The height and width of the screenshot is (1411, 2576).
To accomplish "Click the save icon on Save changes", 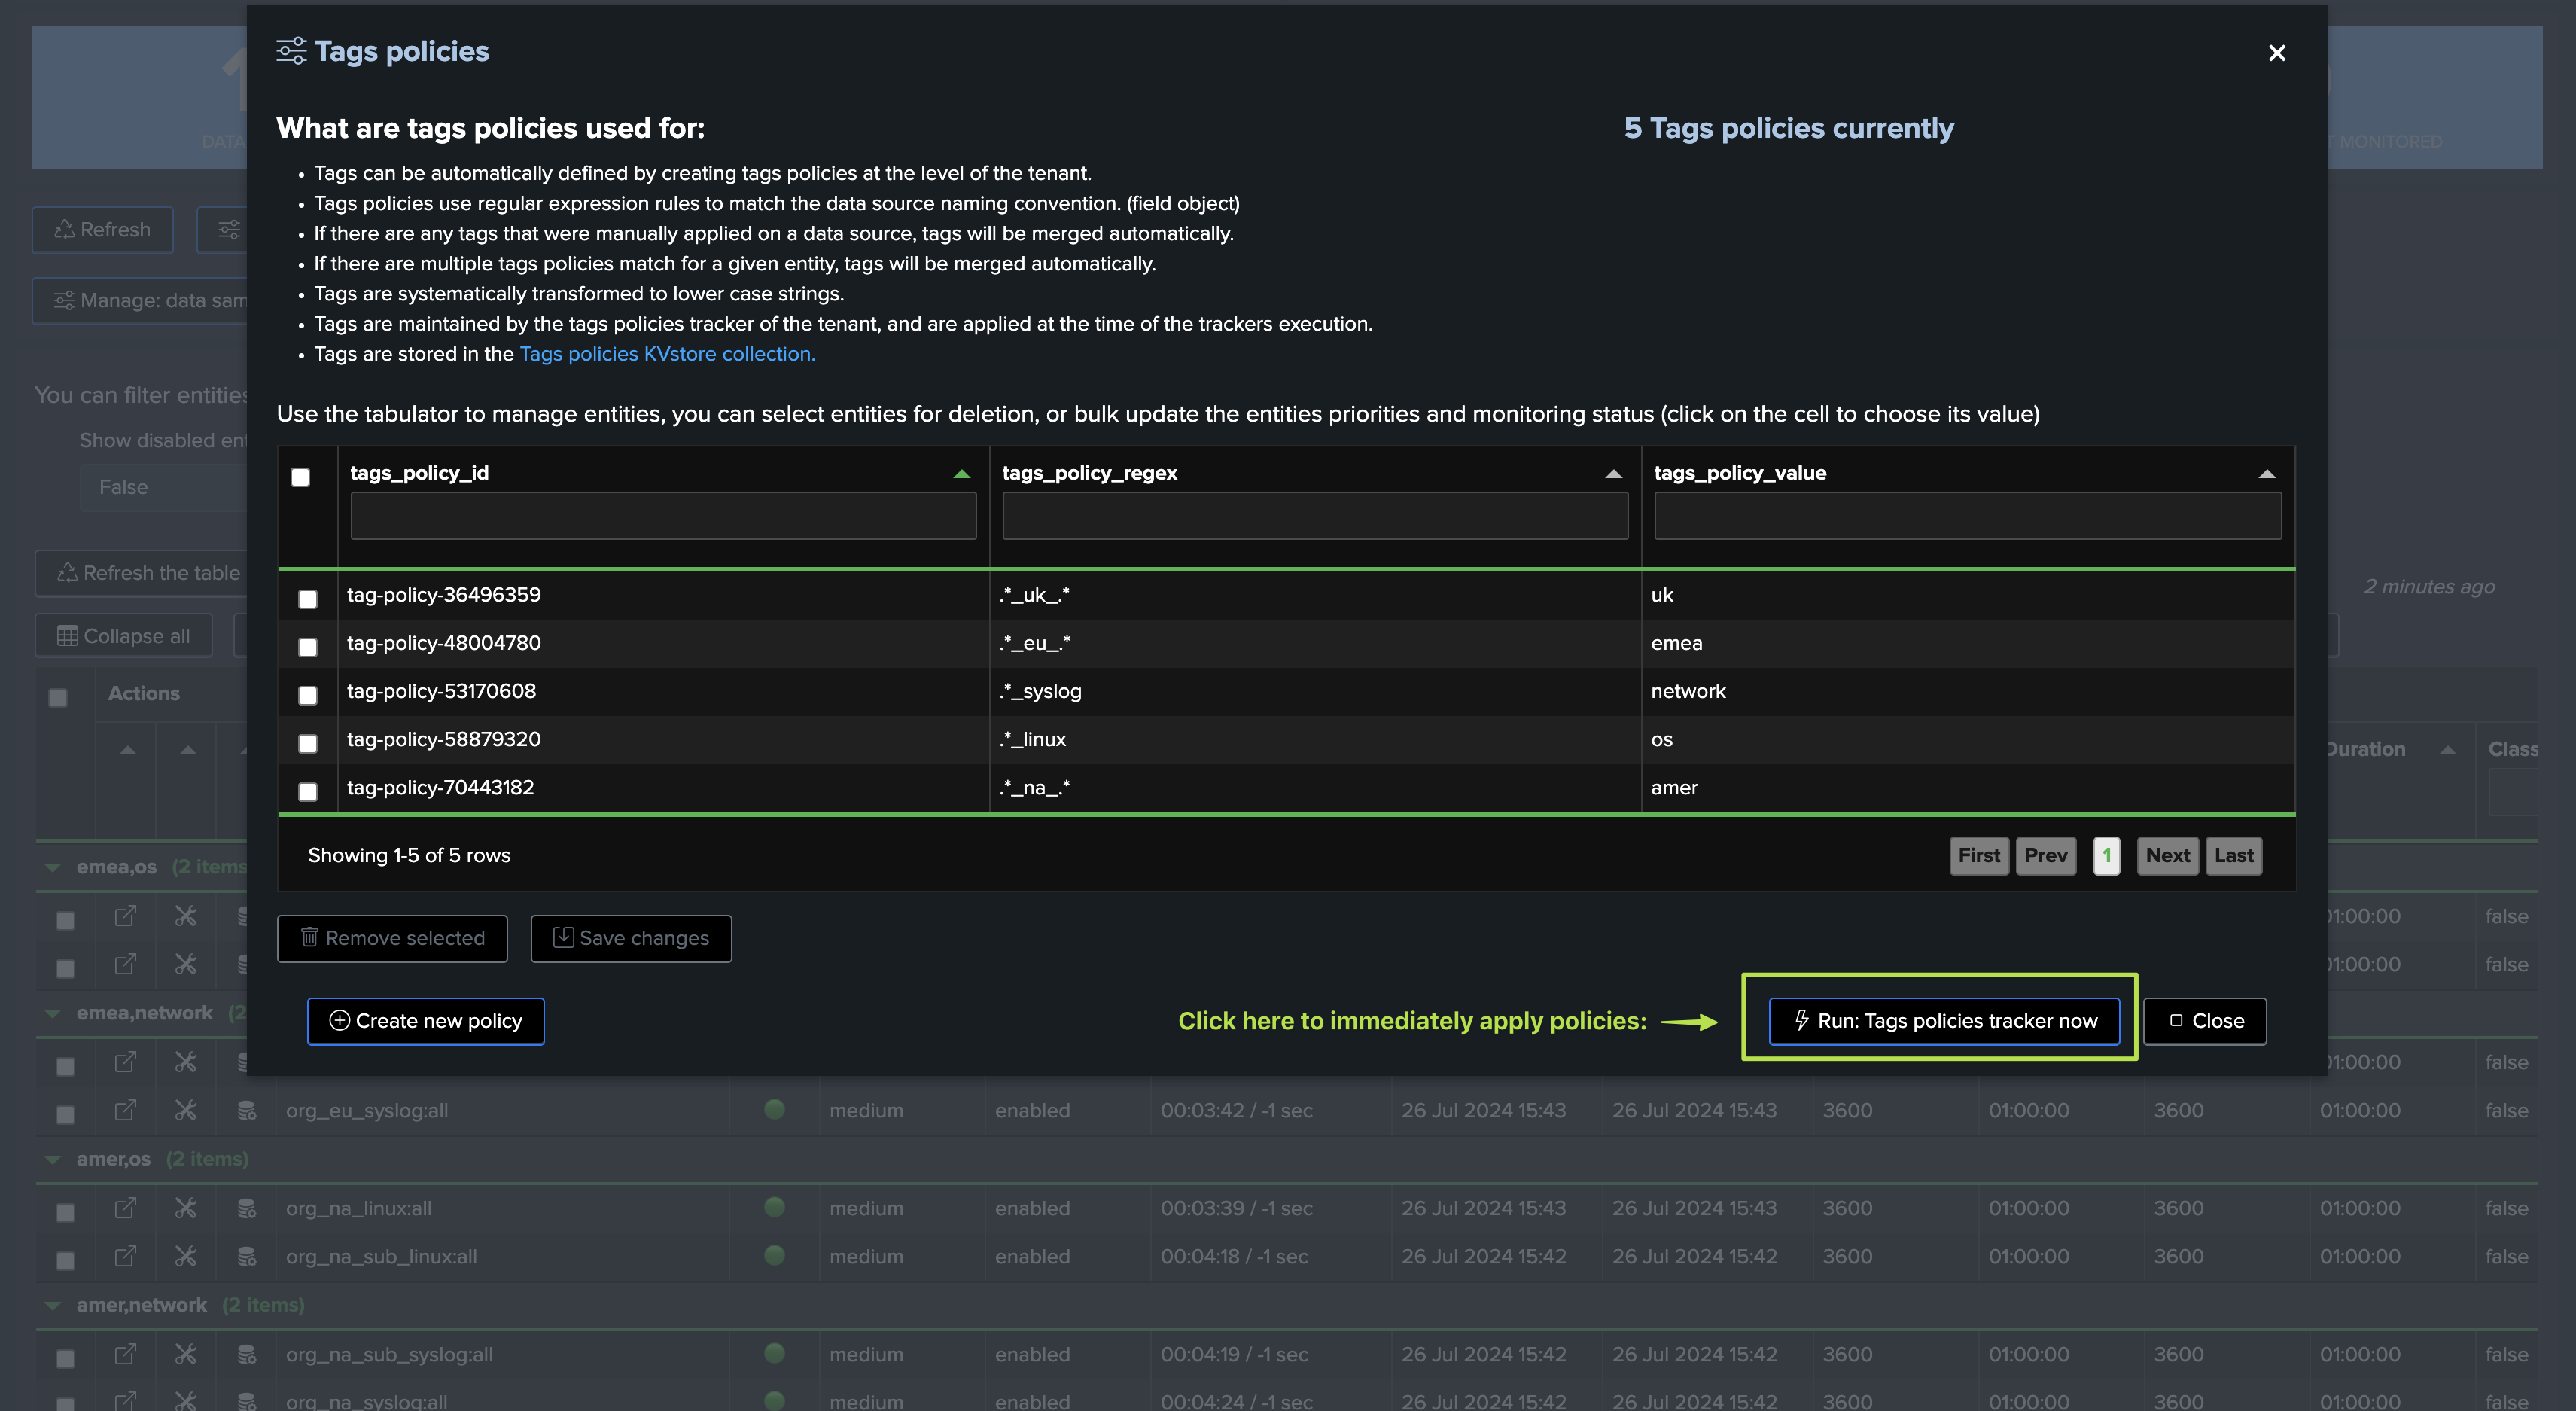I will tap(563, 937).
